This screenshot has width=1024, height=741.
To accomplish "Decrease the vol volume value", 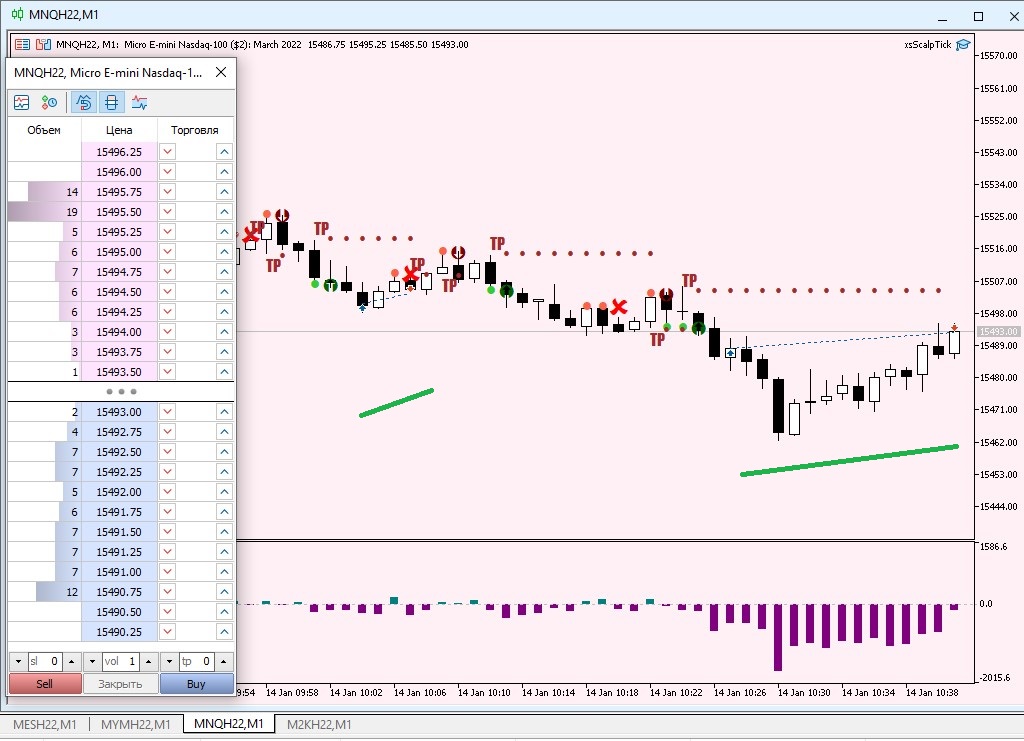I will [x=93, y=661].
